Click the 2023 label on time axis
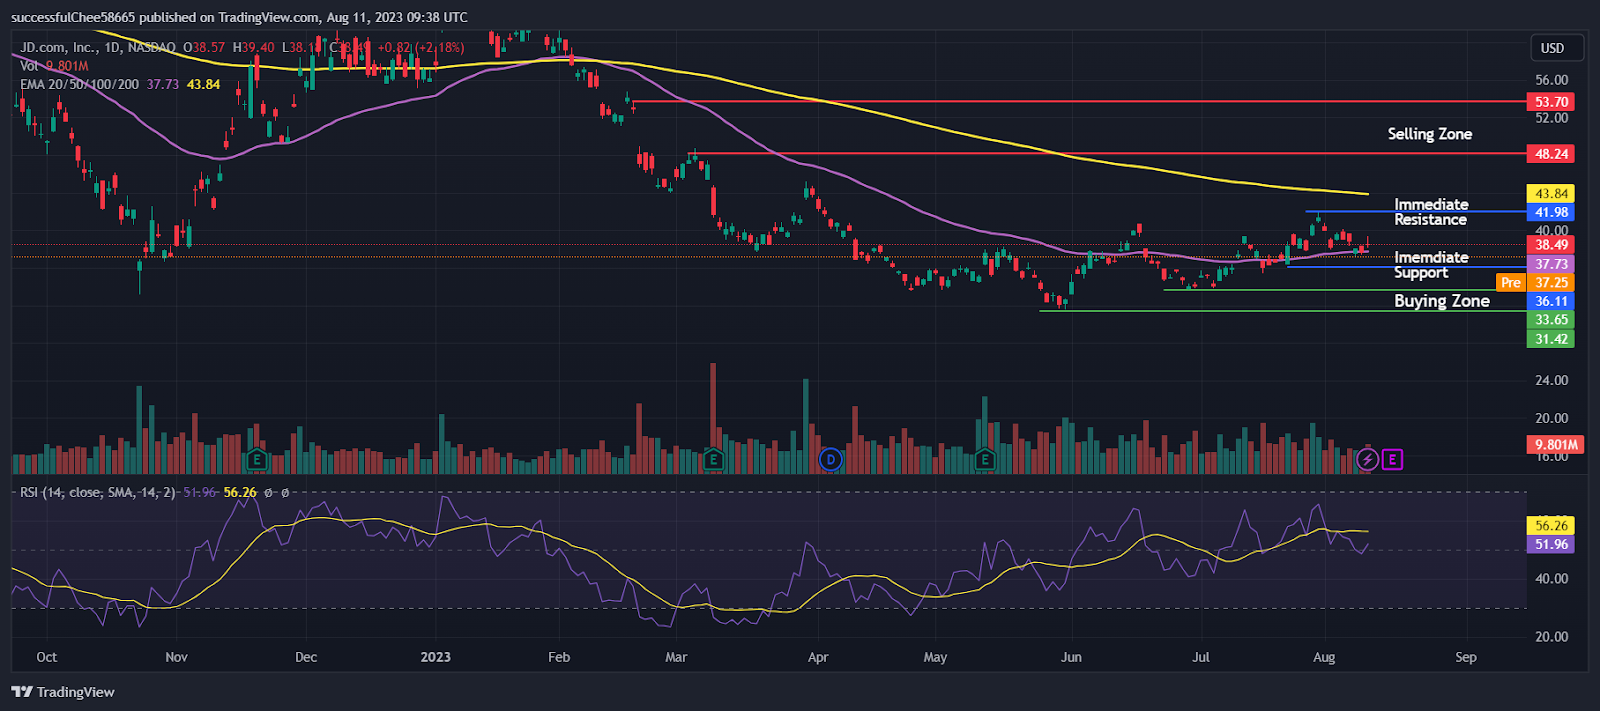This screenshot has width=1600, height=711. [435, 657]
